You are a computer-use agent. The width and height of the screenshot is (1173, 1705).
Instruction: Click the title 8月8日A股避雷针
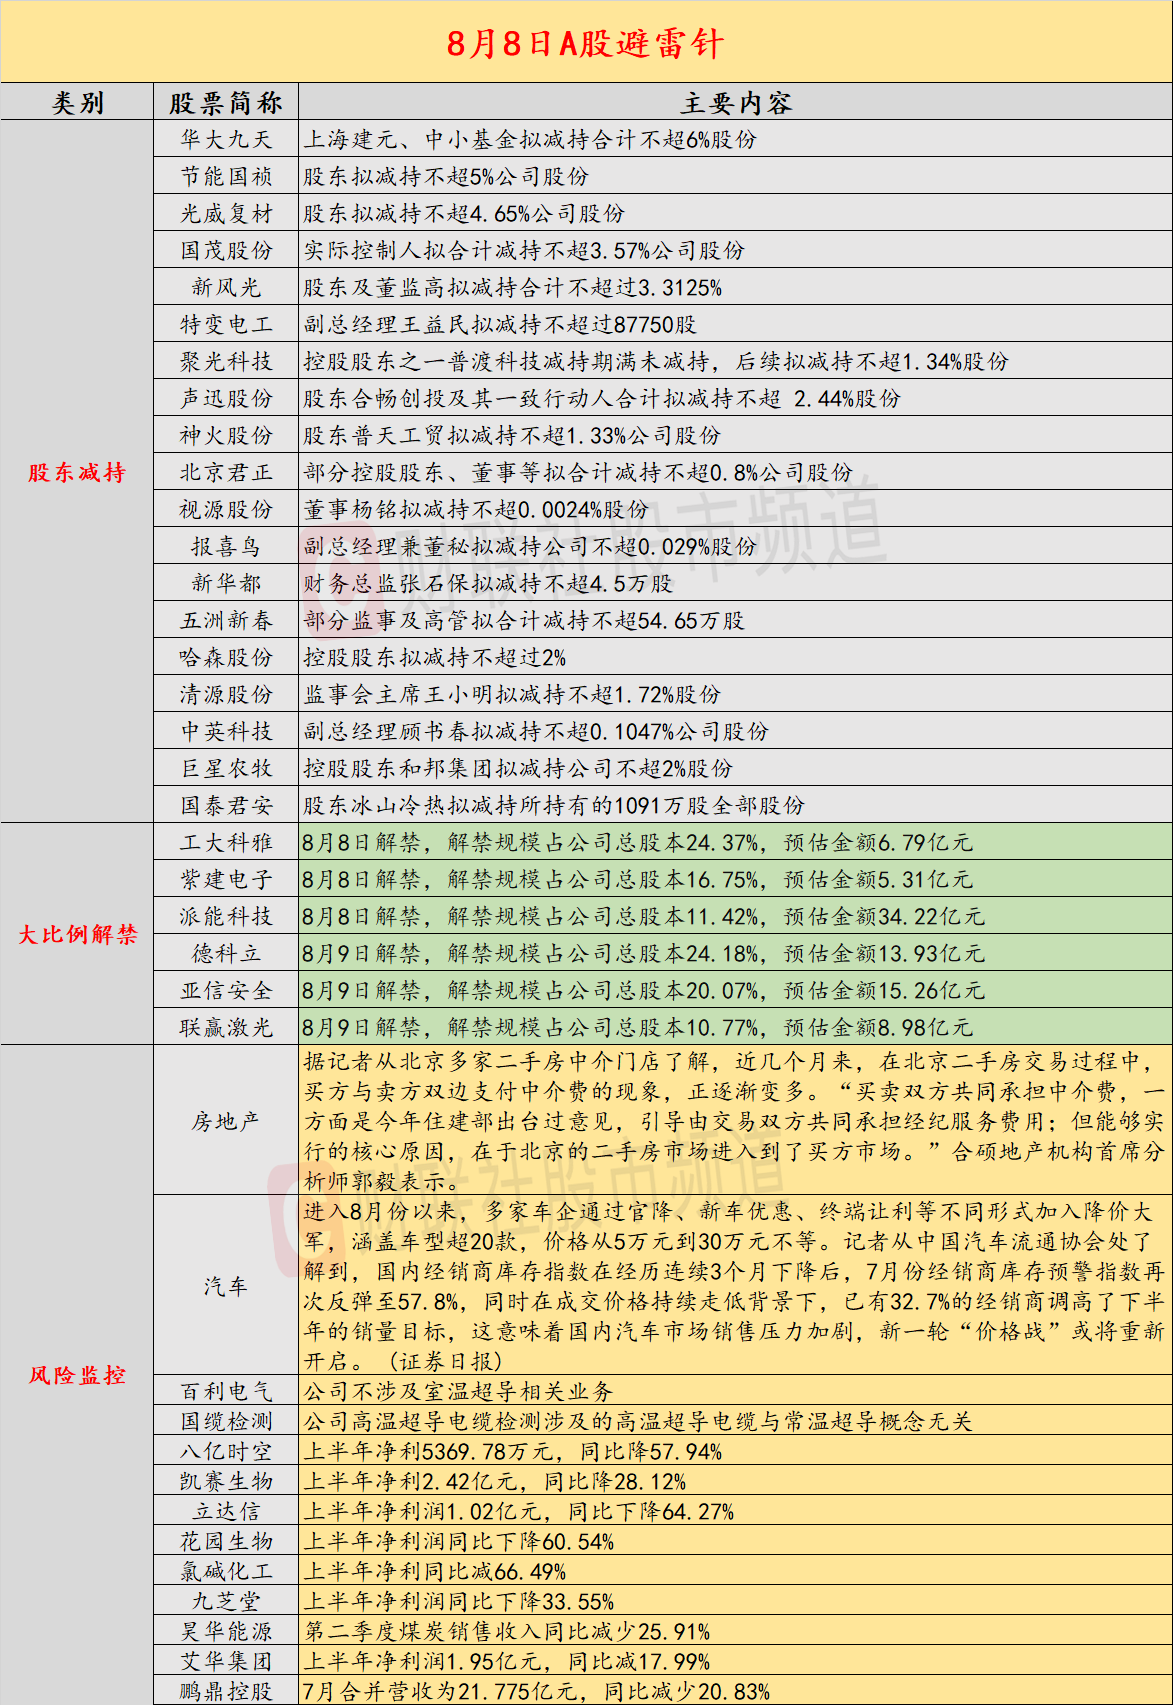[585, 43]
